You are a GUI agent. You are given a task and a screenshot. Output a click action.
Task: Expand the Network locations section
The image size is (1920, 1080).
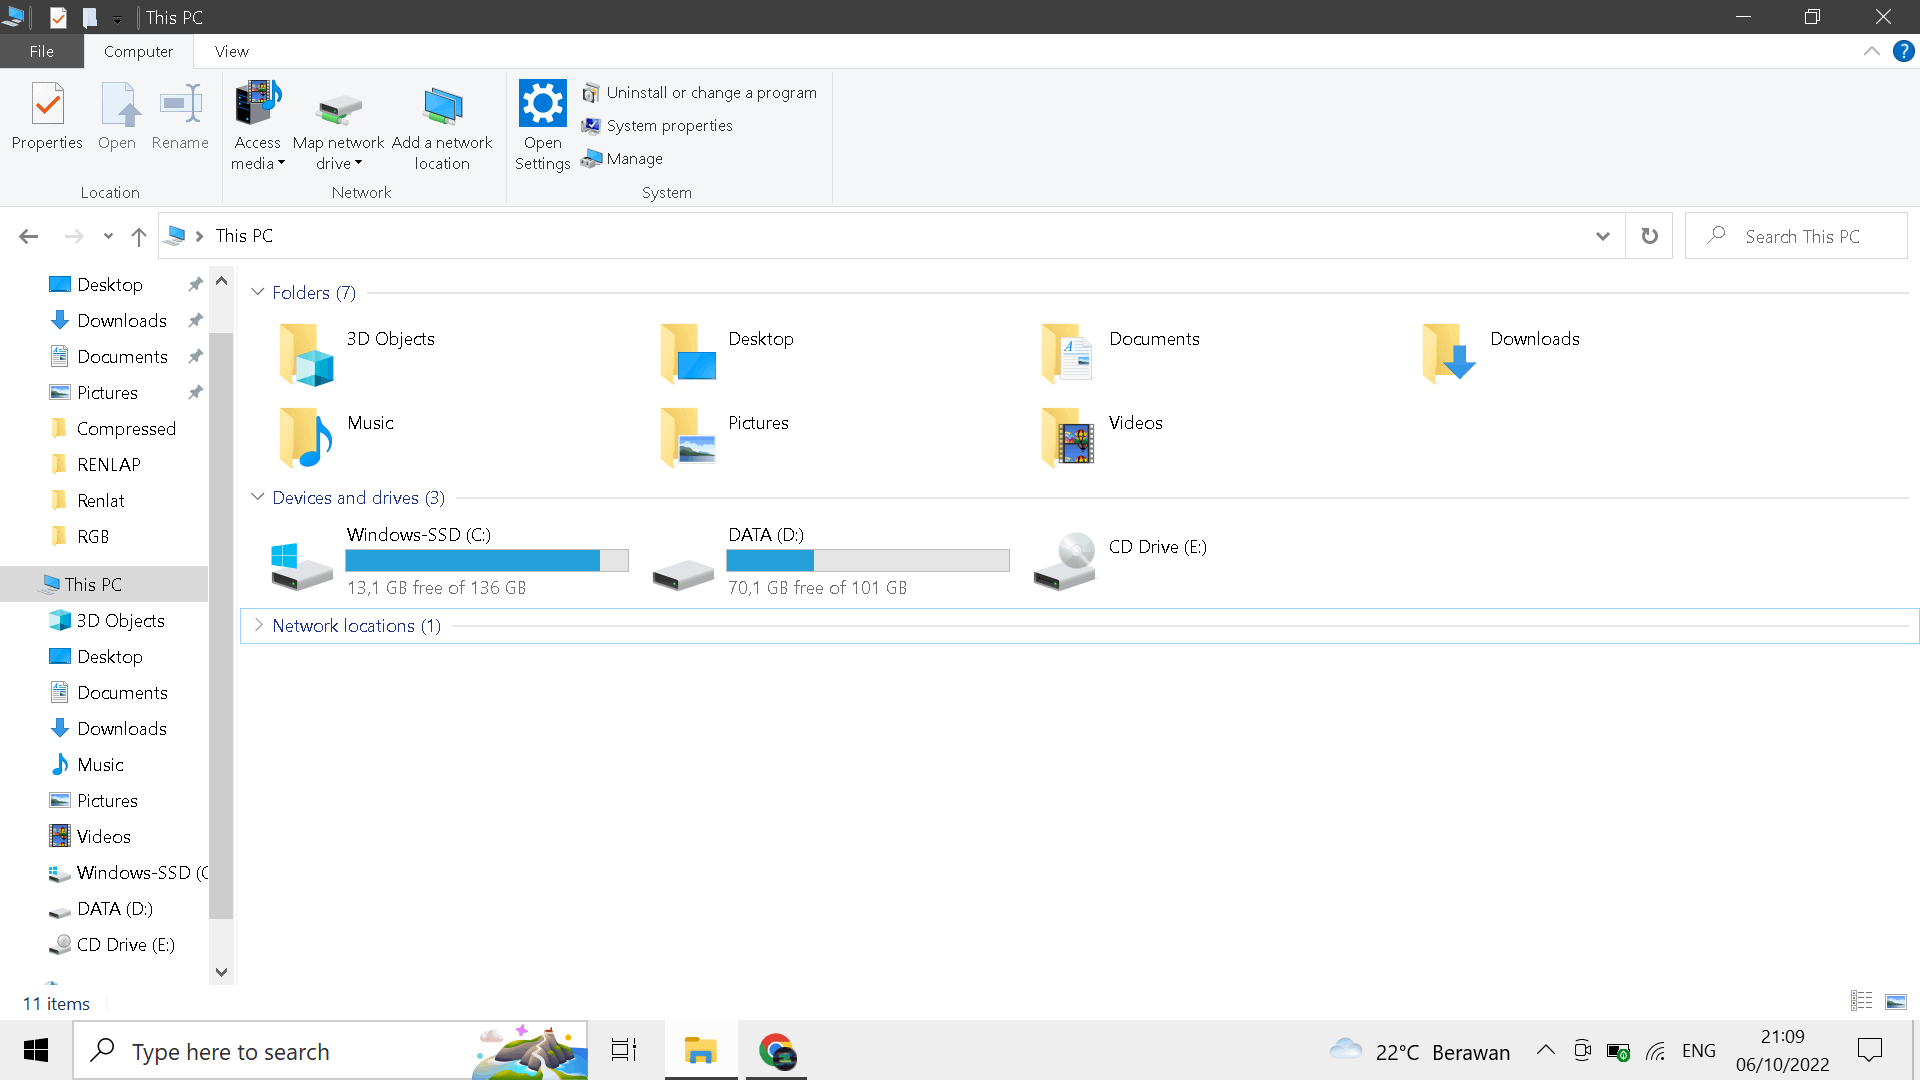click(258, 625)
